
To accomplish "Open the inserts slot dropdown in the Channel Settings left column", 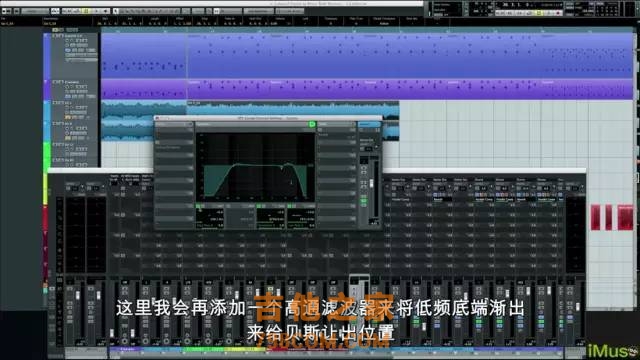I will coord(189,124).
